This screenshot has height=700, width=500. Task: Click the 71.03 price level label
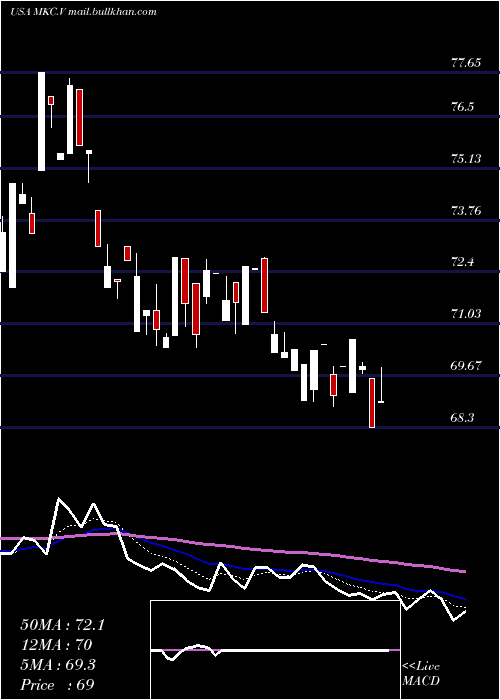tap(466, 314)
